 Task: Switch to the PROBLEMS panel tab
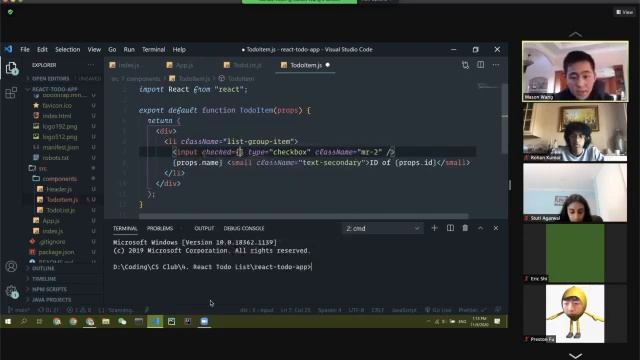(160, 229)
